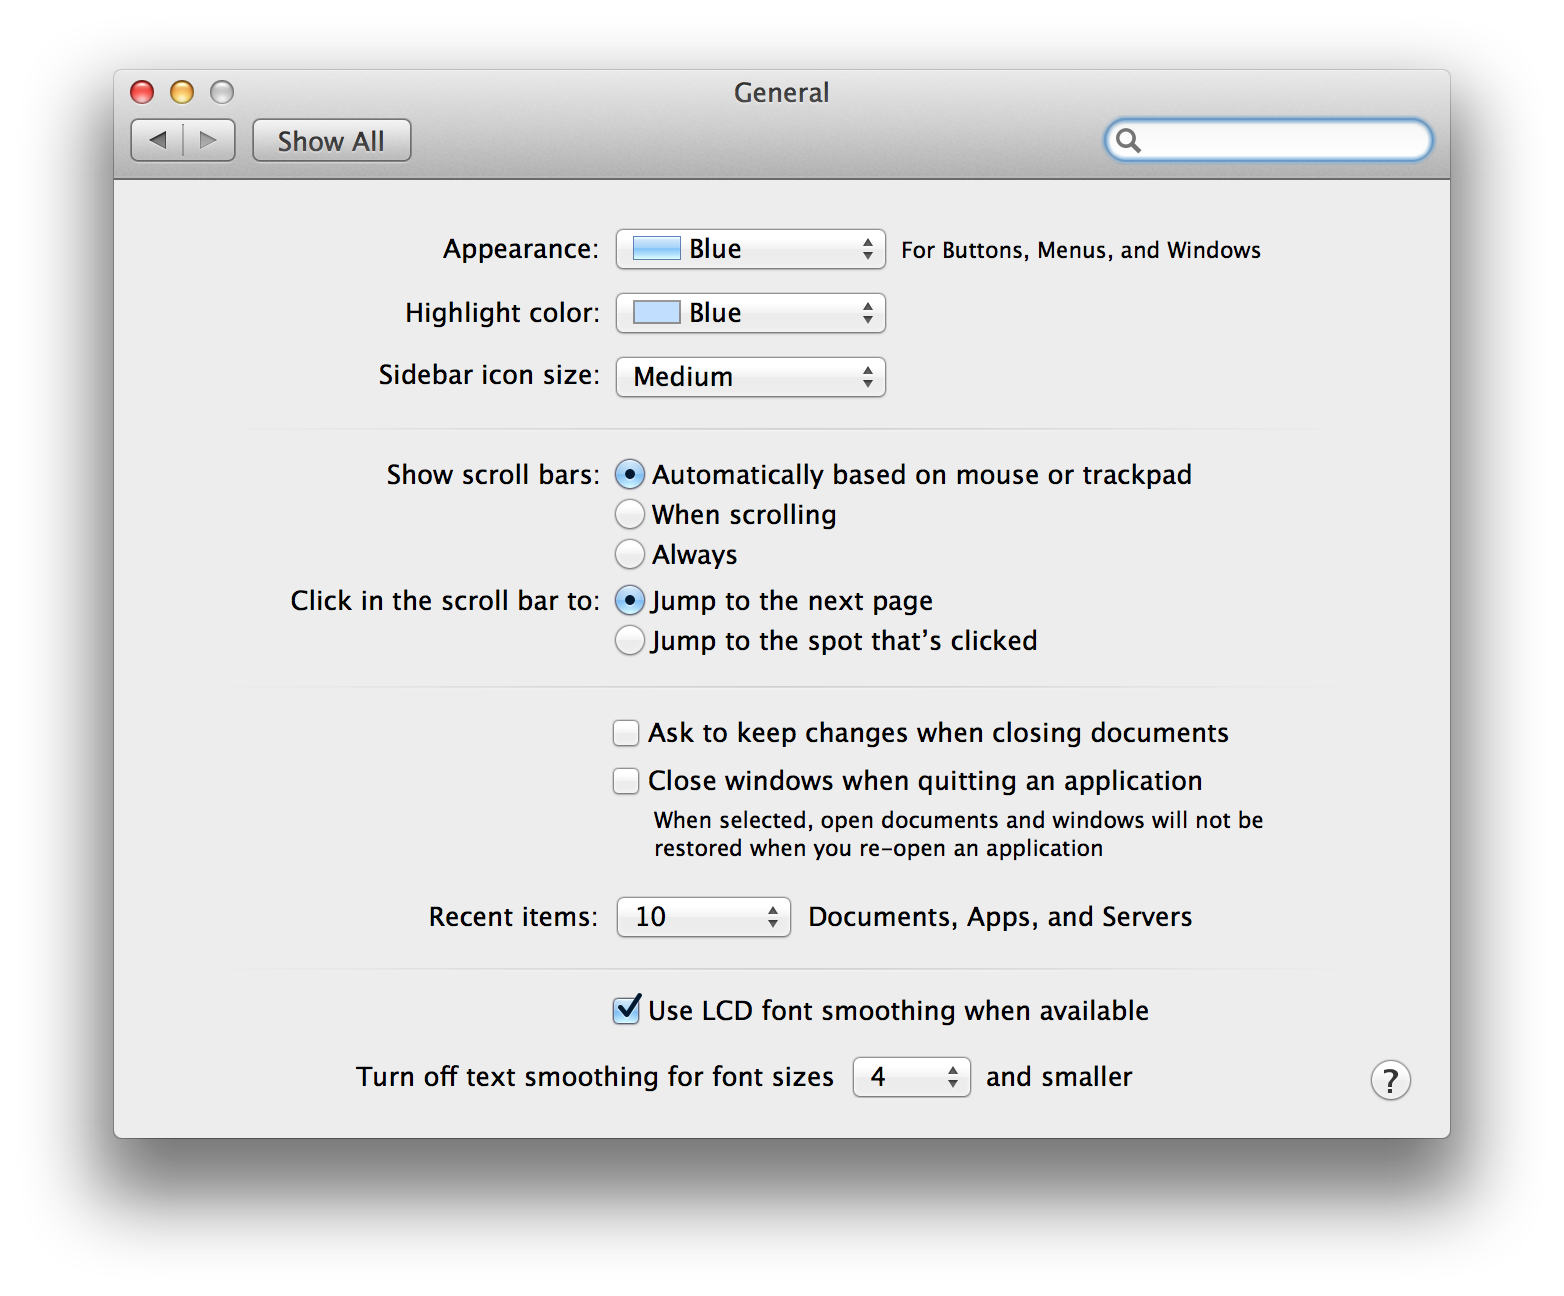The width and height of the screenshot is (1564, 1296).
Task: Click the Highlight color light blue swatch
Action: 657,313
